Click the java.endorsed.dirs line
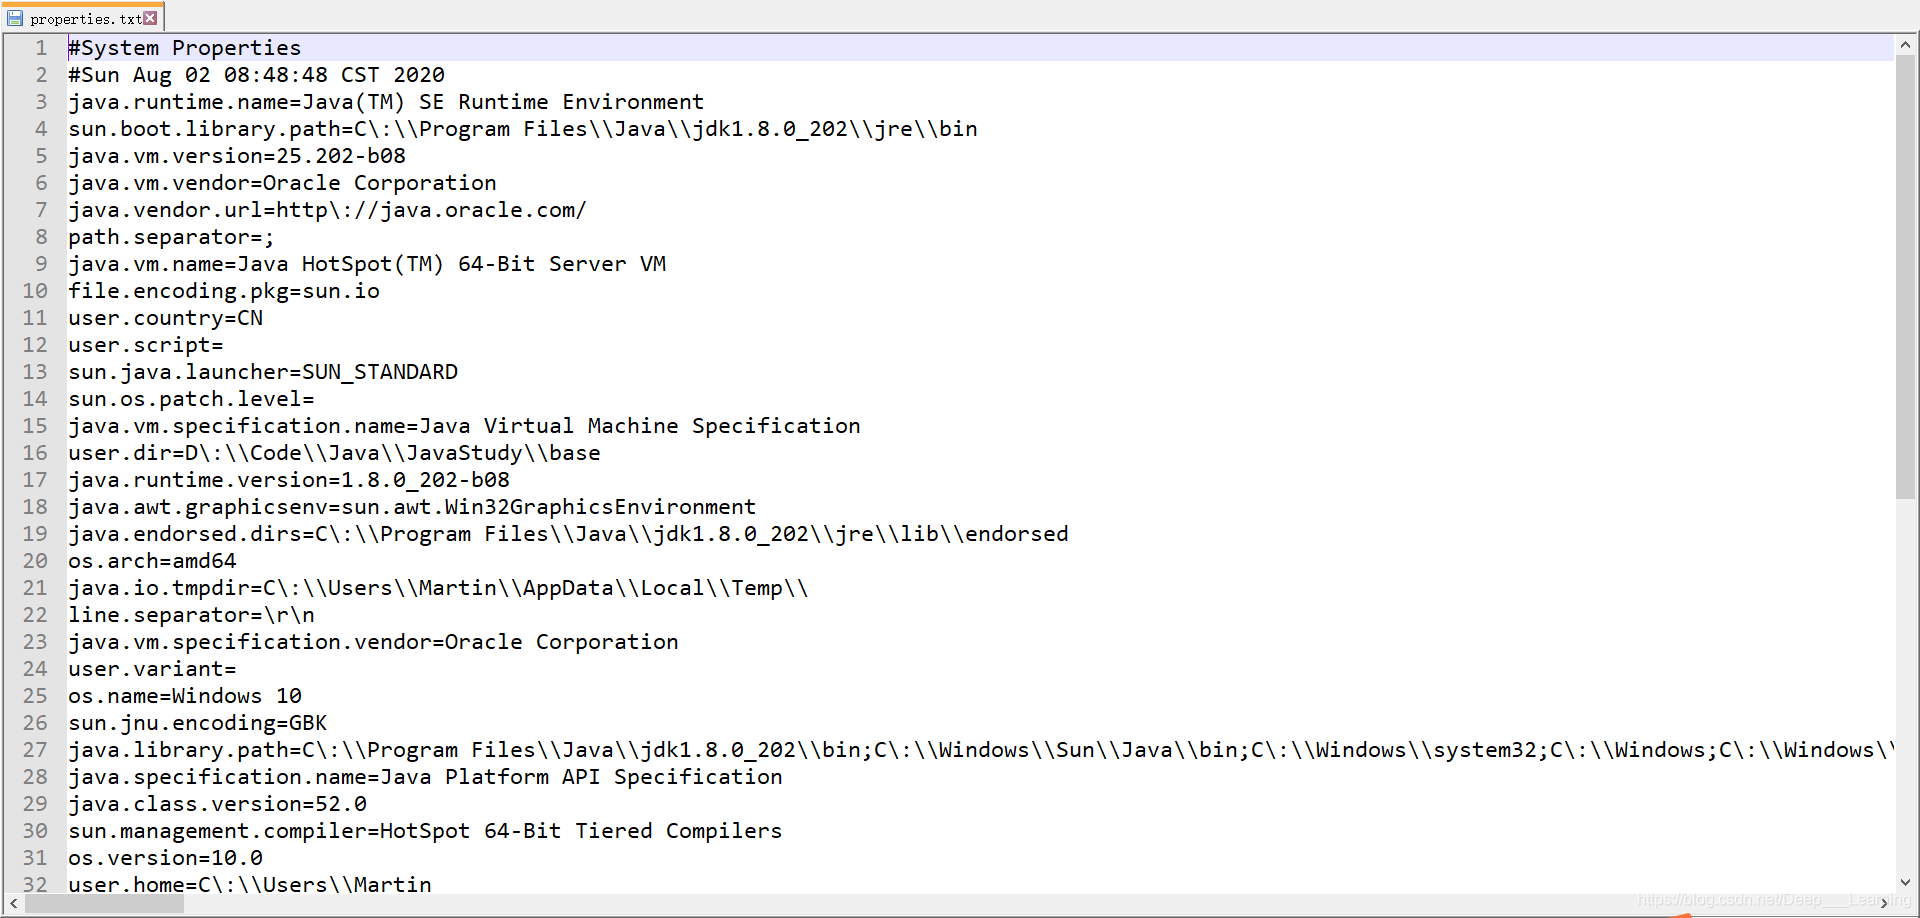Viewport: 1920px width, 918px height. pyautogui.click(x=568, y=534)
